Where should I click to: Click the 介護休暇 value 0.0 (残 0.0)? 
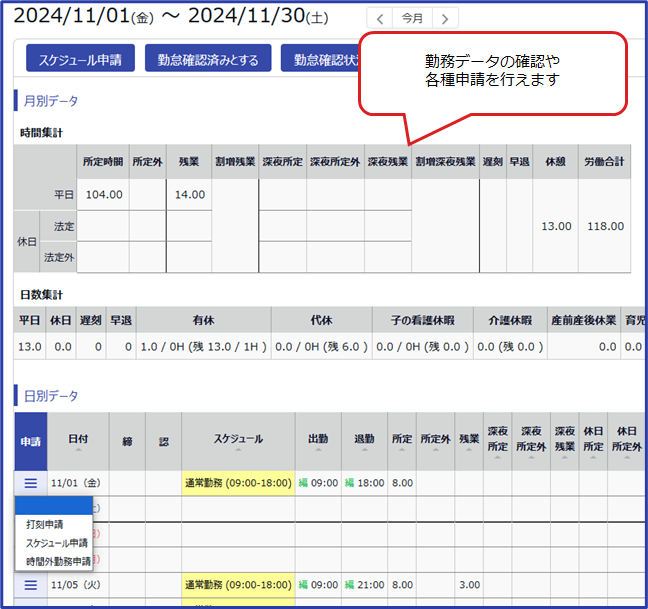(510, 346)
